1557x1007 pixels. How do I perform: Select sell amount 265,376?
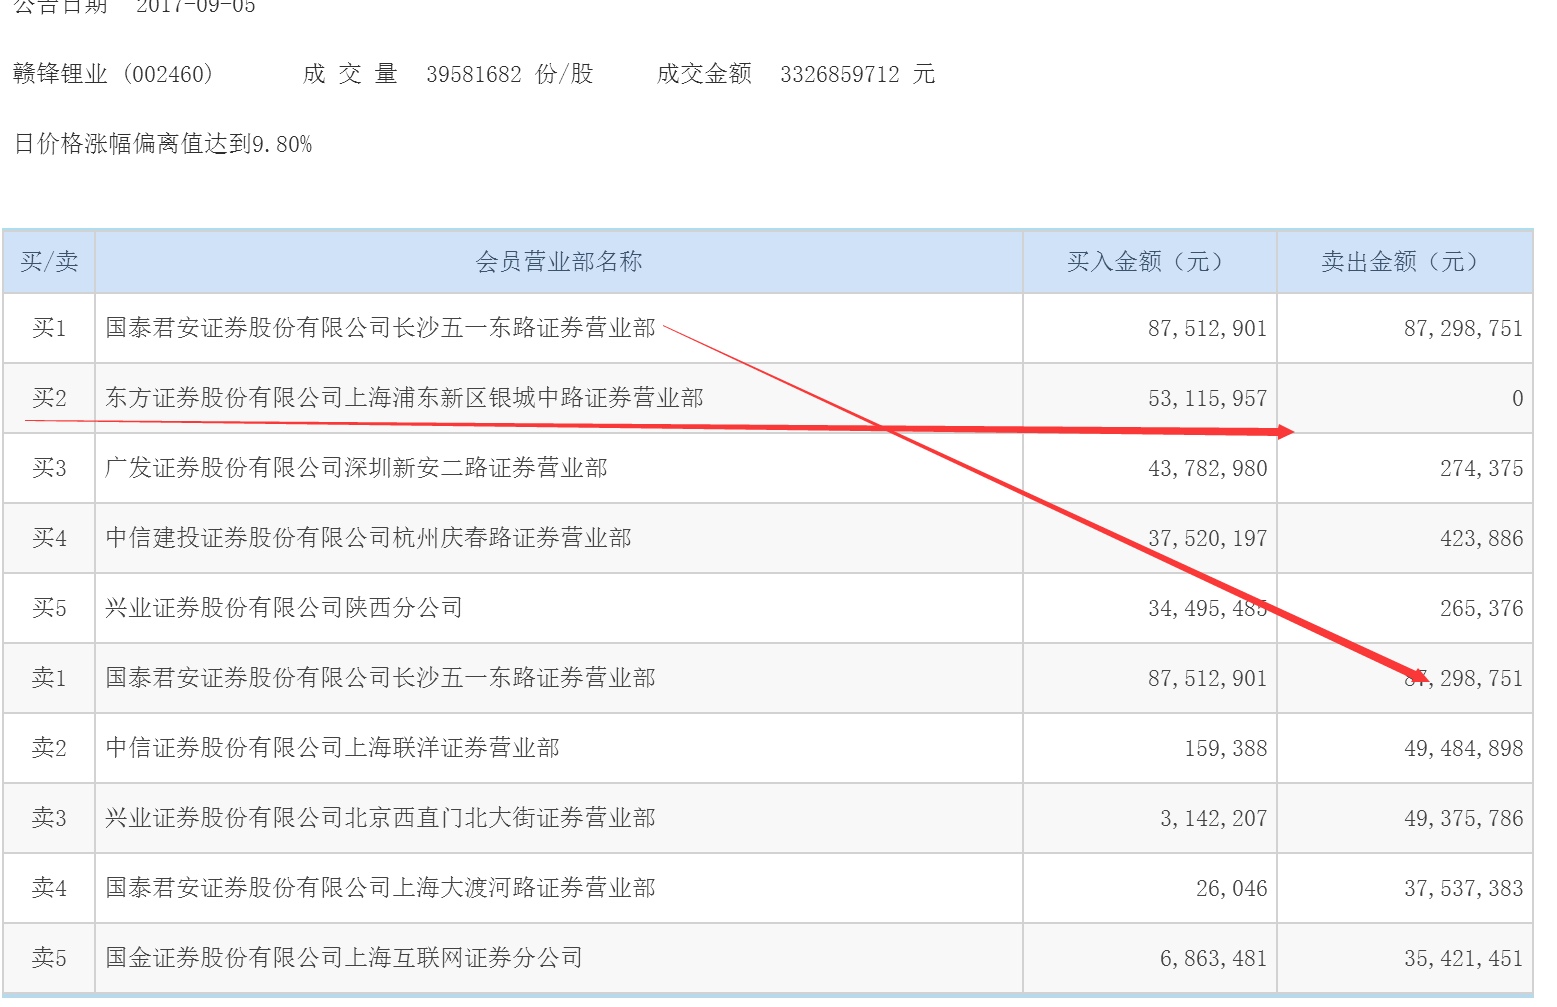pos(1482,609)
